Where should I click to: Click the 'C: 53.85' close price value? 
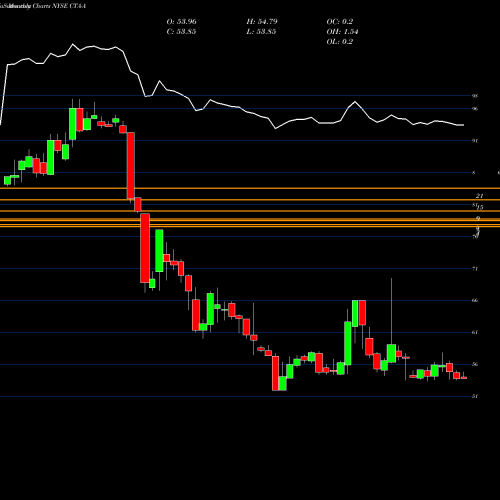click(181, 32)
